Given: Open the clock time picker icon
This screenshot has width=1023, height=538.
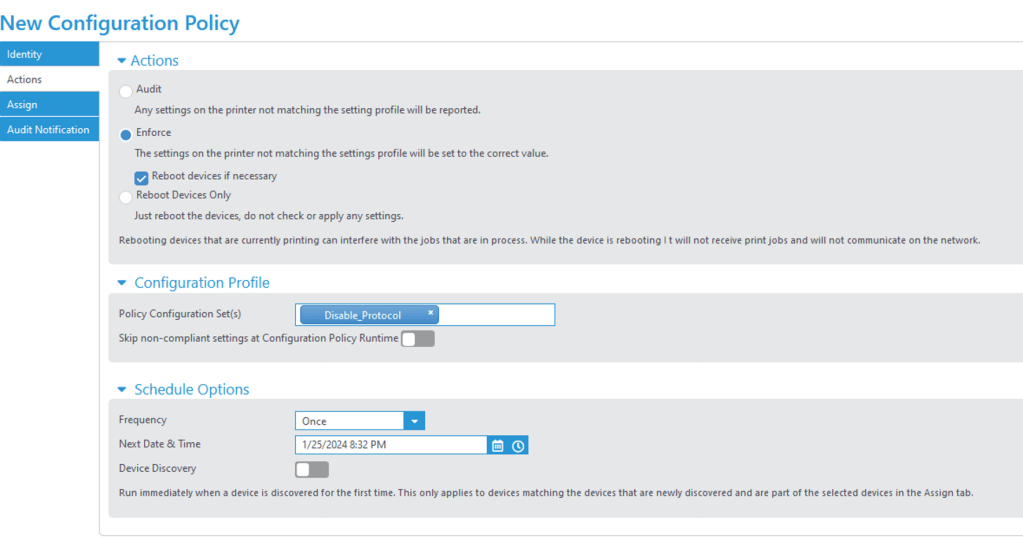Looking at the screenshot, I should (x=518, y=446).
